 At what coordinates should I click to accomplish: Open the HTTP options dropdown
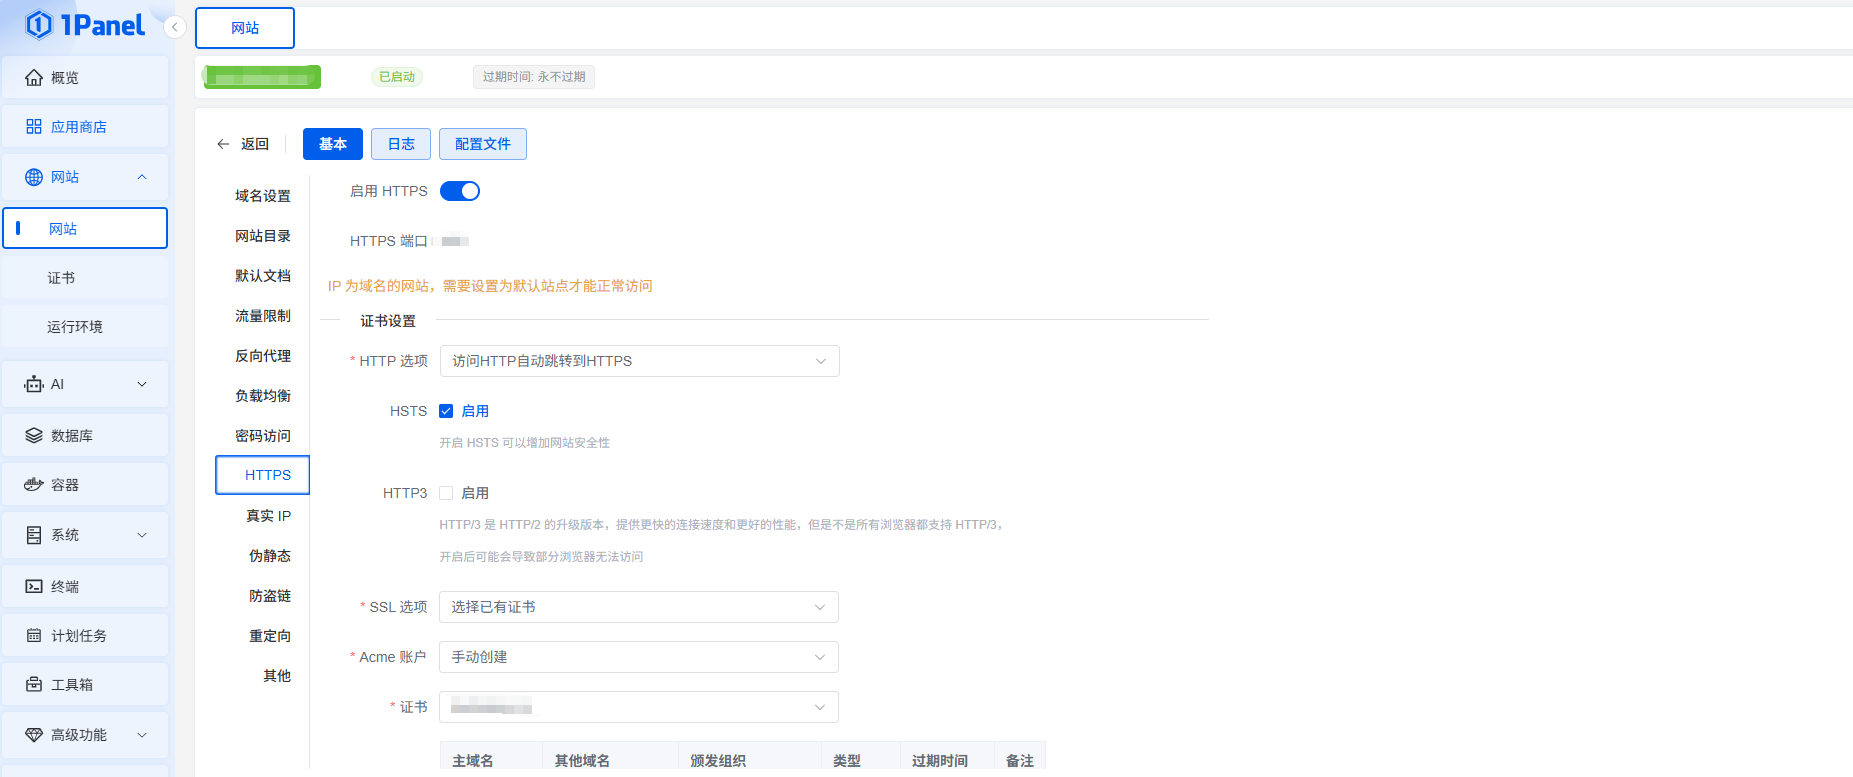[639, 361]
